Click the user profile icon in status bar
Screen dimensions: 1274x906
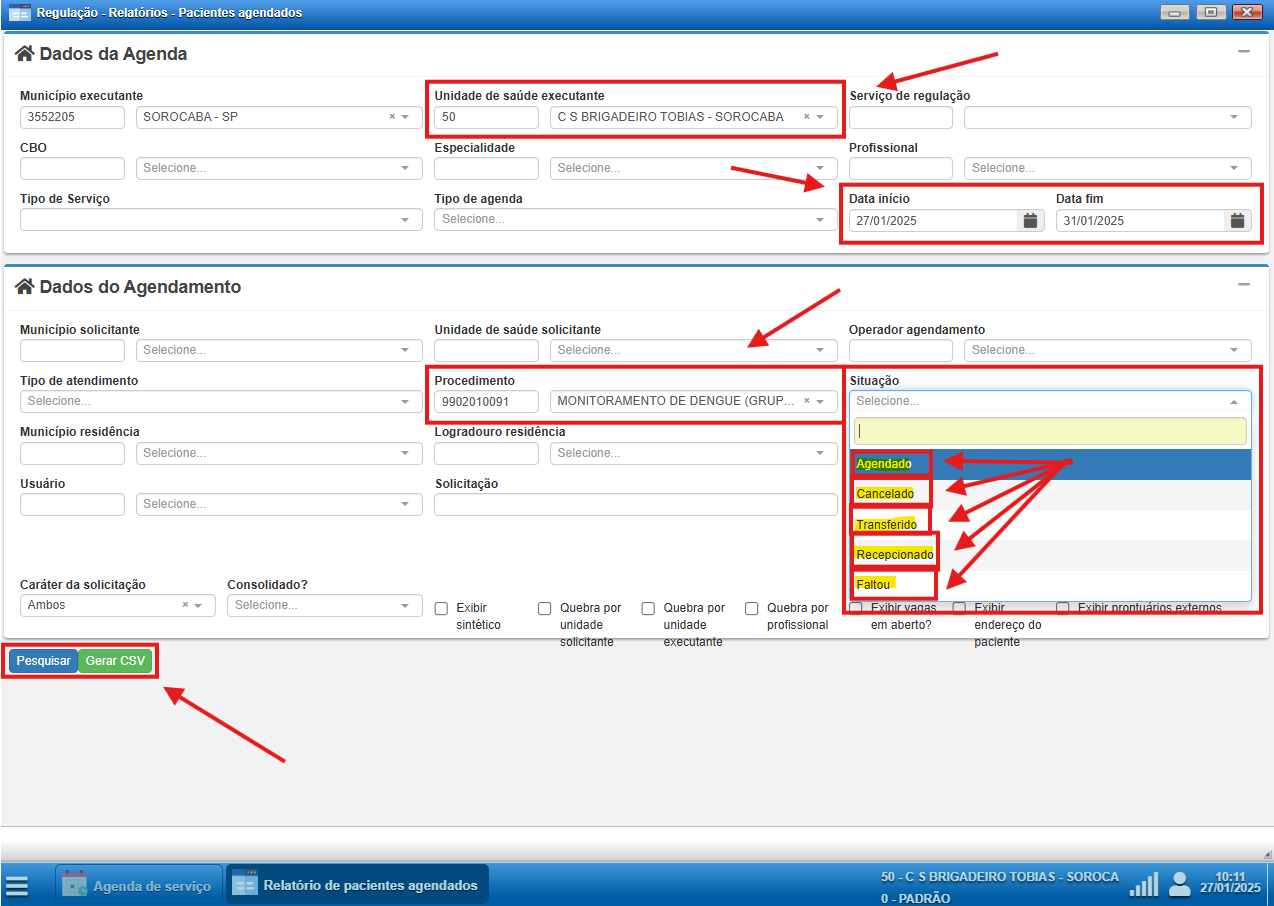coord(1180,884)
